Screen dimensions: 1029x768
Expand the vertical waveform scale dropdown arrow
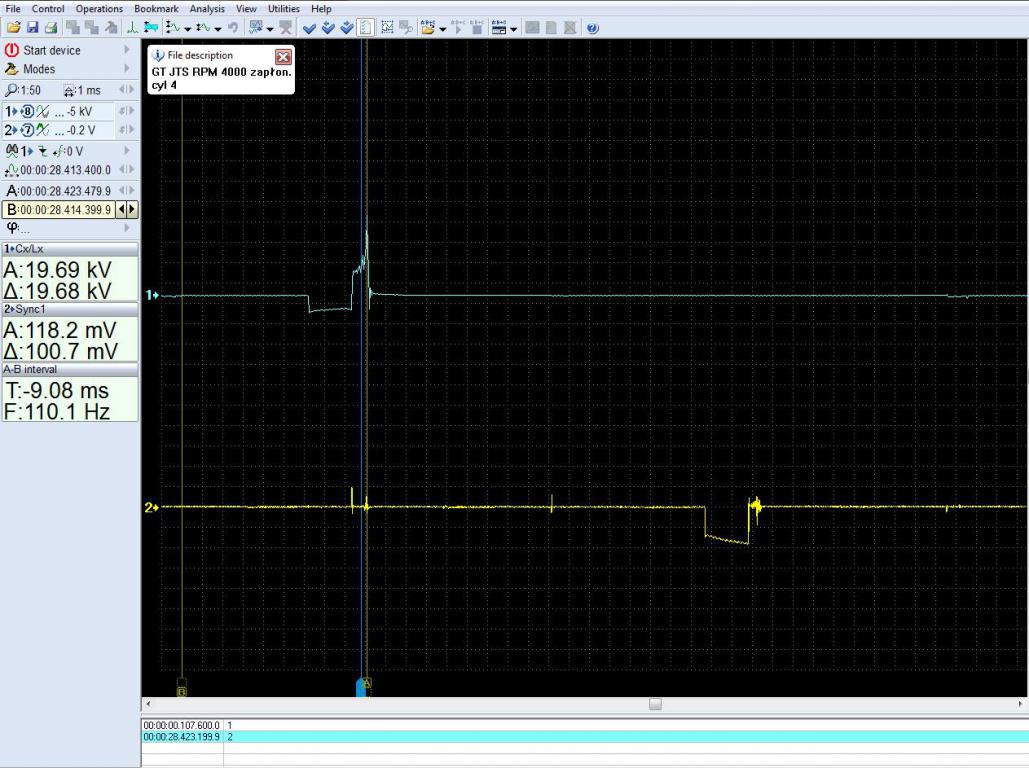click(188, 29)
